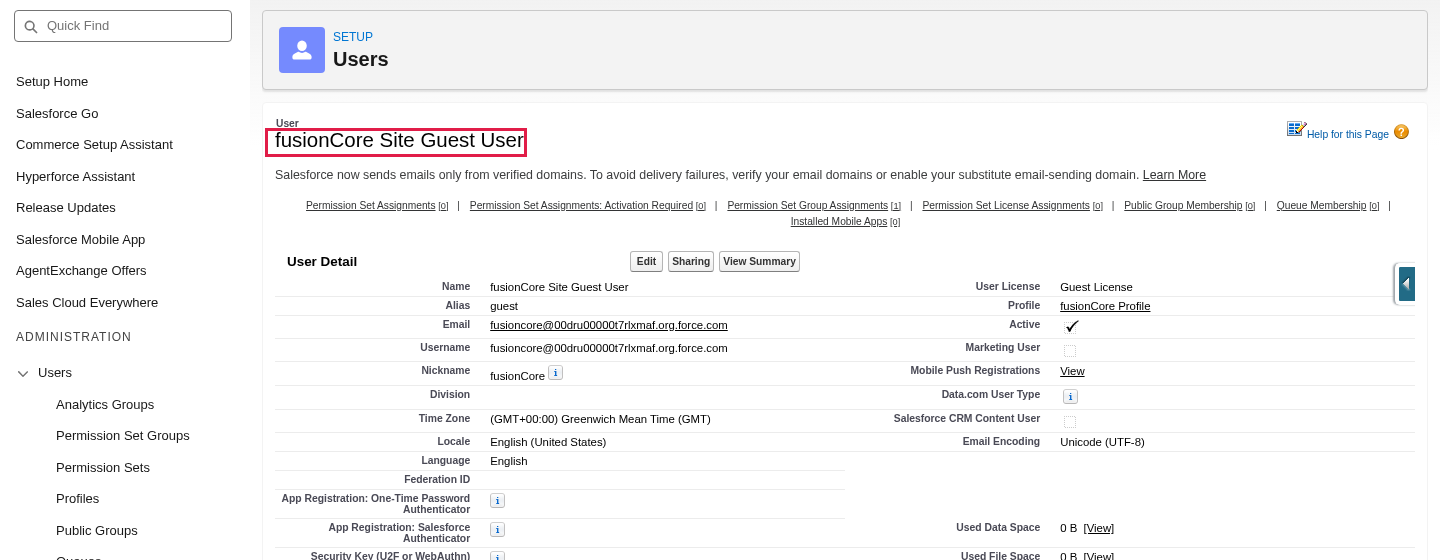
Task: Click the Help for this Page question icon
Action: pos(1401,132)
